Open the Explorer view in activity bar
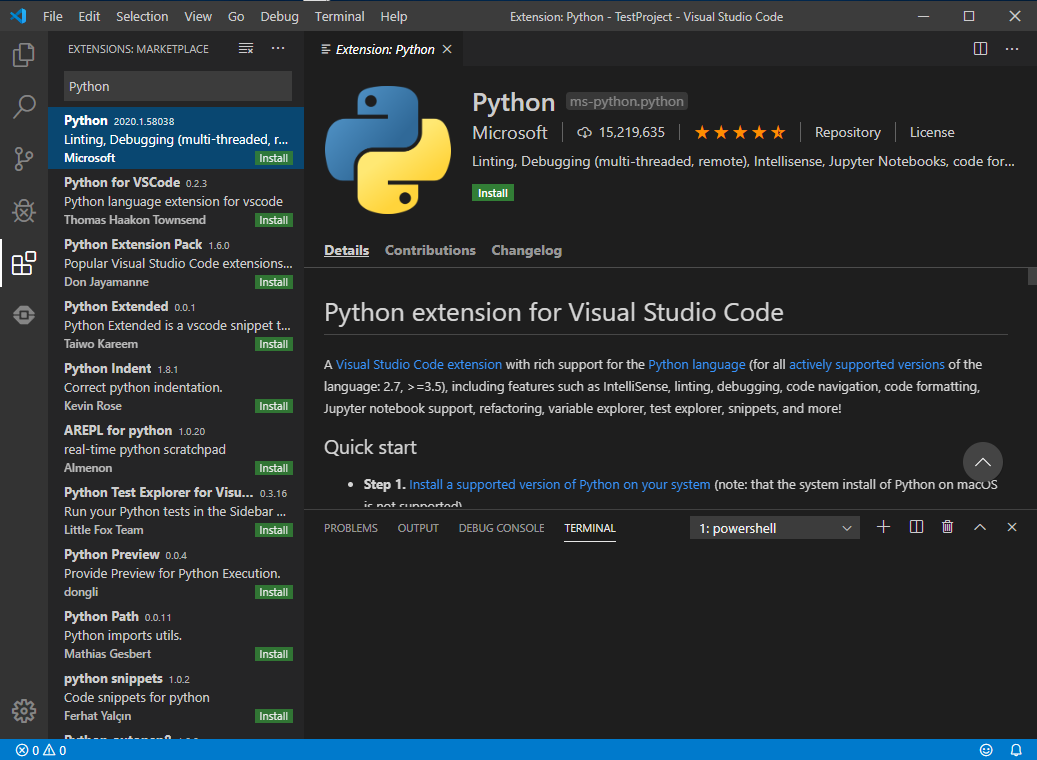1037x760 pixels. pyautogui.click(x=24, y=55)
